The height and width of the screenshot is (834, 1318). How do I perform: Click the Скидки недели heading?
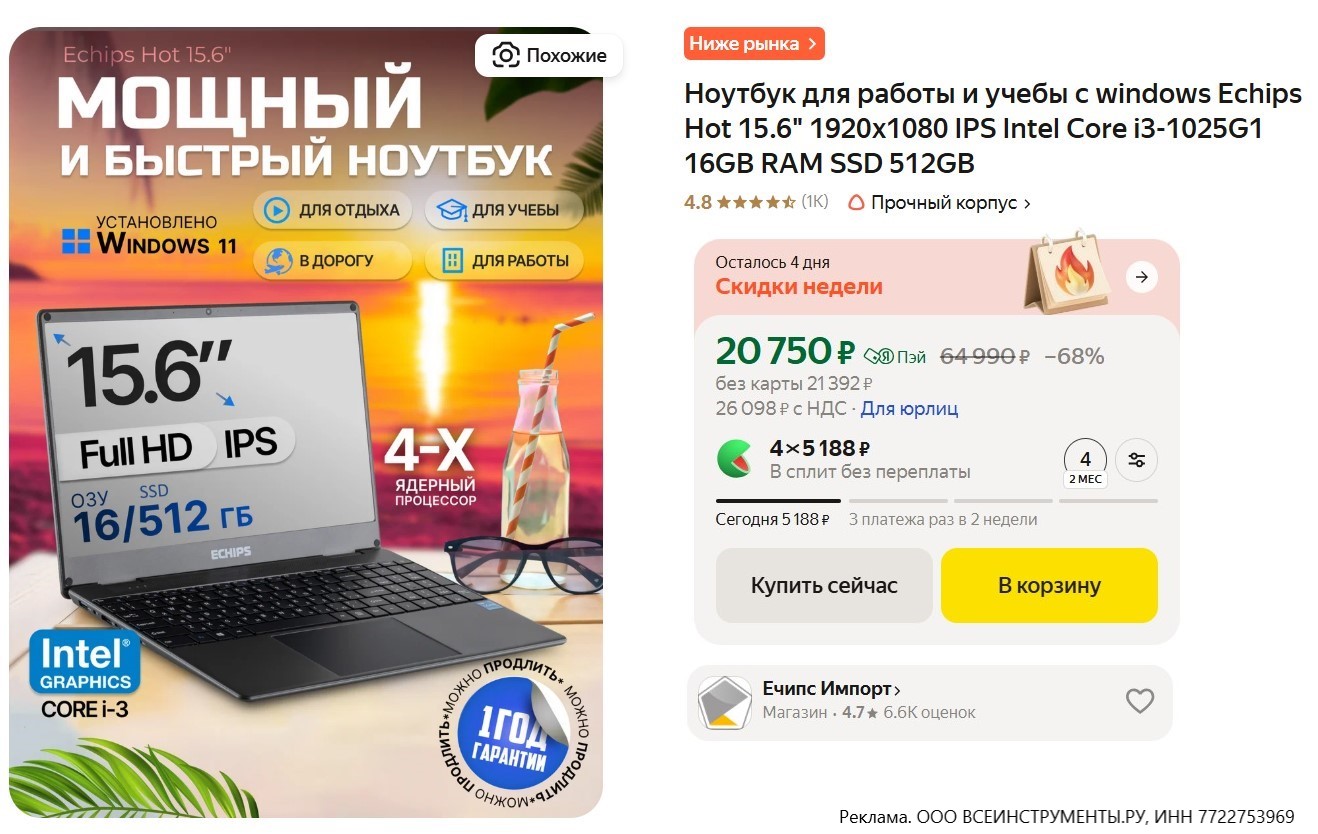coord(799,286)
